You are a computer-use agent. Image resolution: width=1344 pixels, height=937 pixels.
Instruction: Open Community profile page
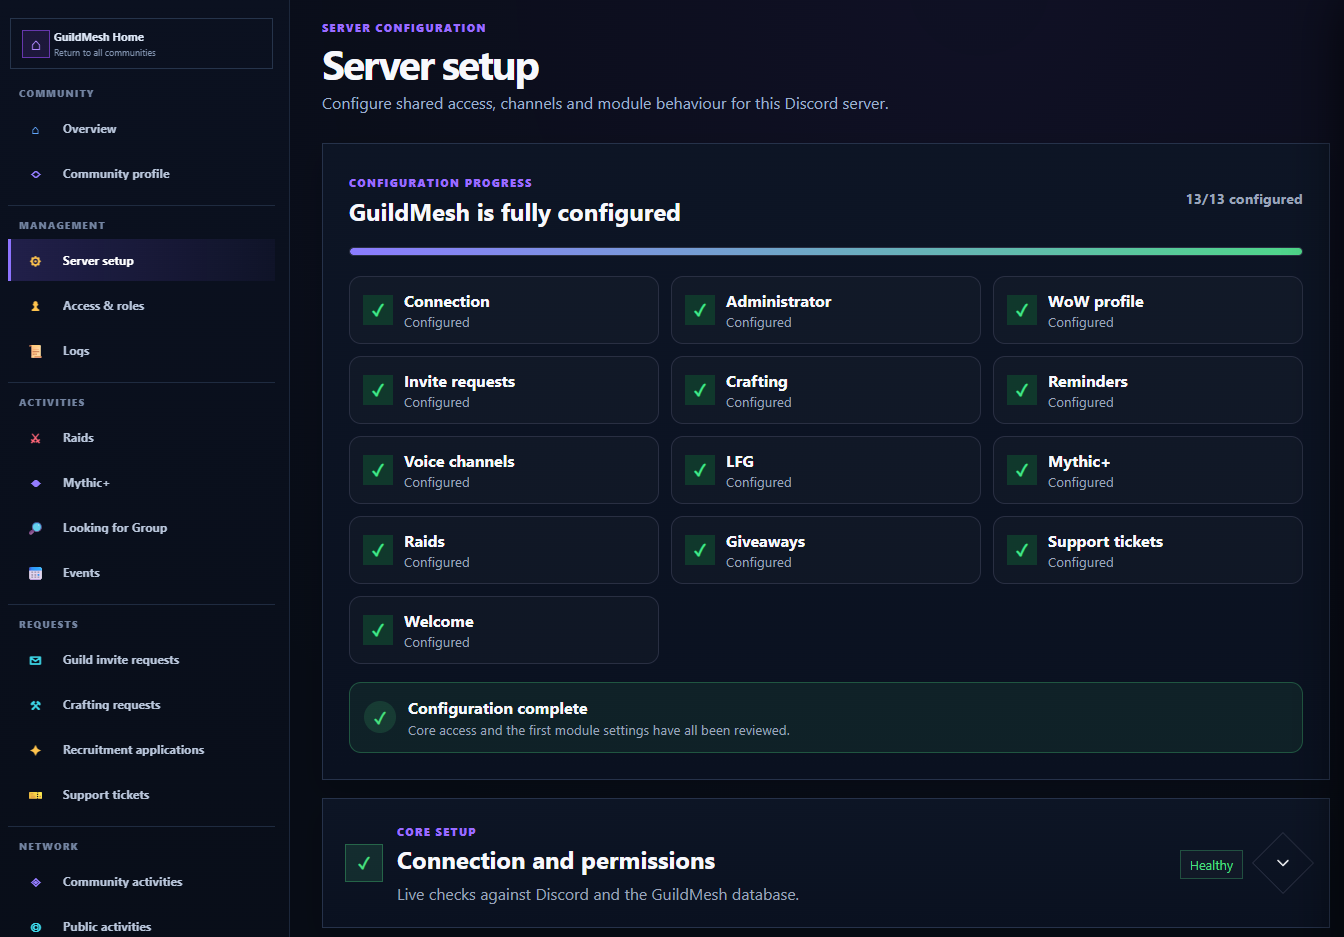(141, 174)
